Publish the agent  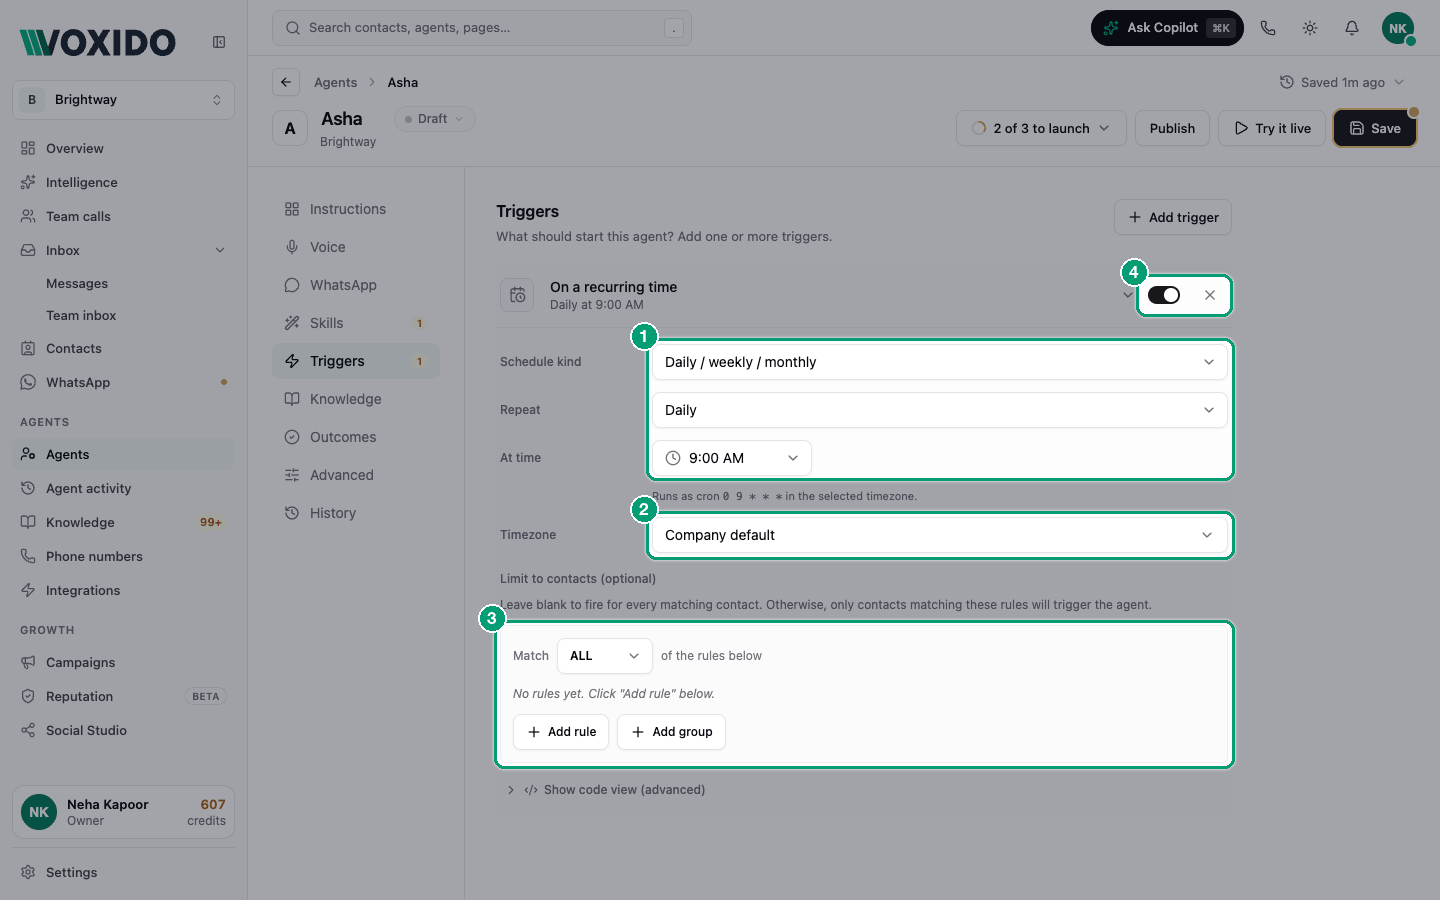pyautogui.click(x=1172, y=128)
